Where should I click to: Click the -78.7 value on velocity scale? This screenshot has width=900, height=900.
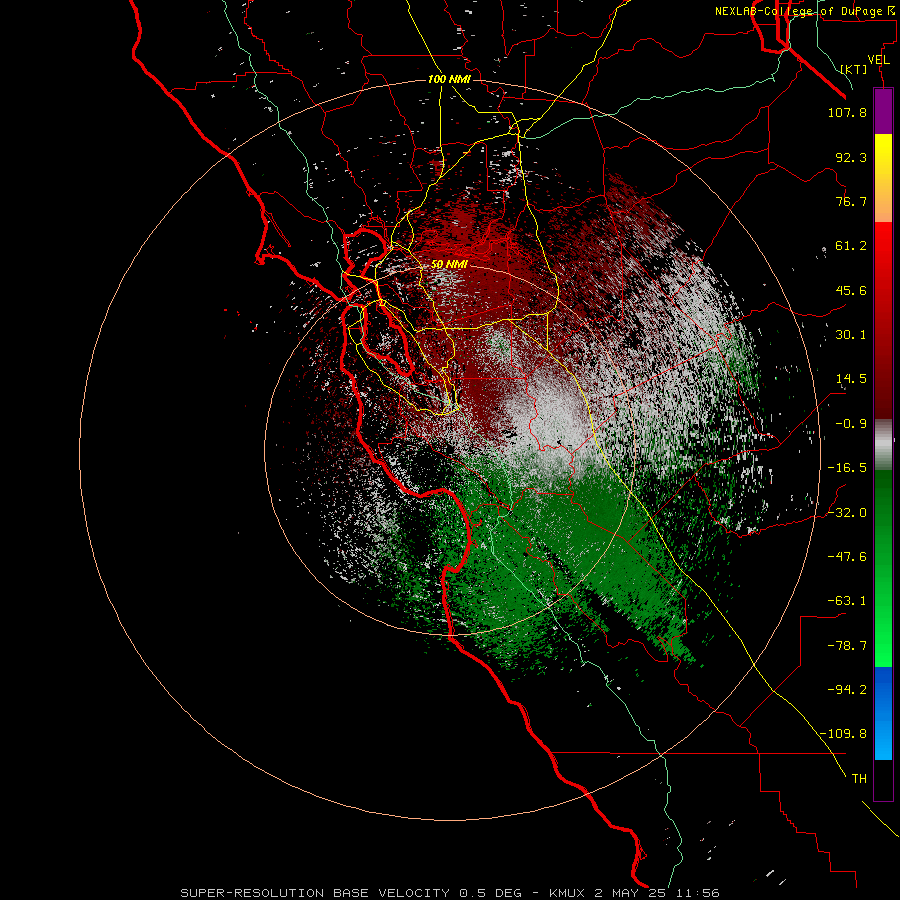pos(847,646)
